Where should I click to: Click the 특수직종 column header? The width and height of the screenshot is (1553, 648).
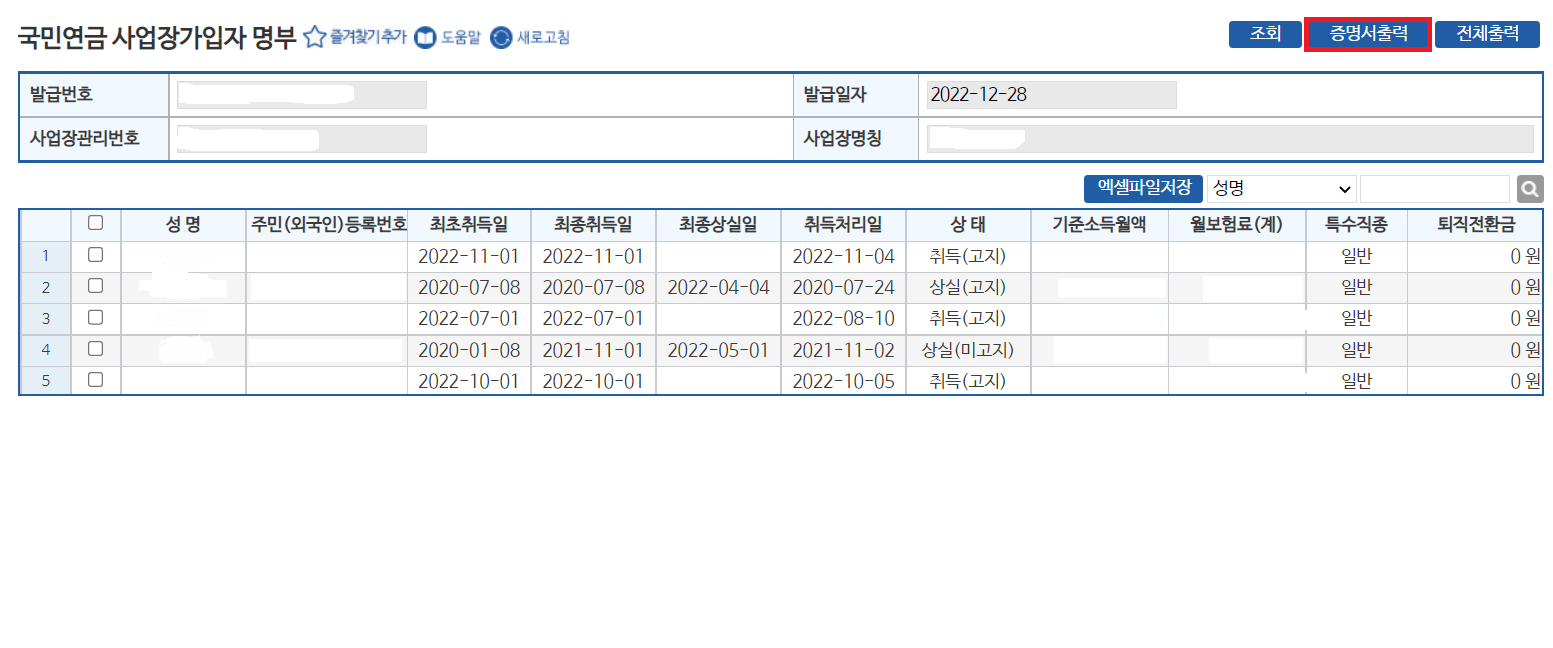(x=1356, y=225)
